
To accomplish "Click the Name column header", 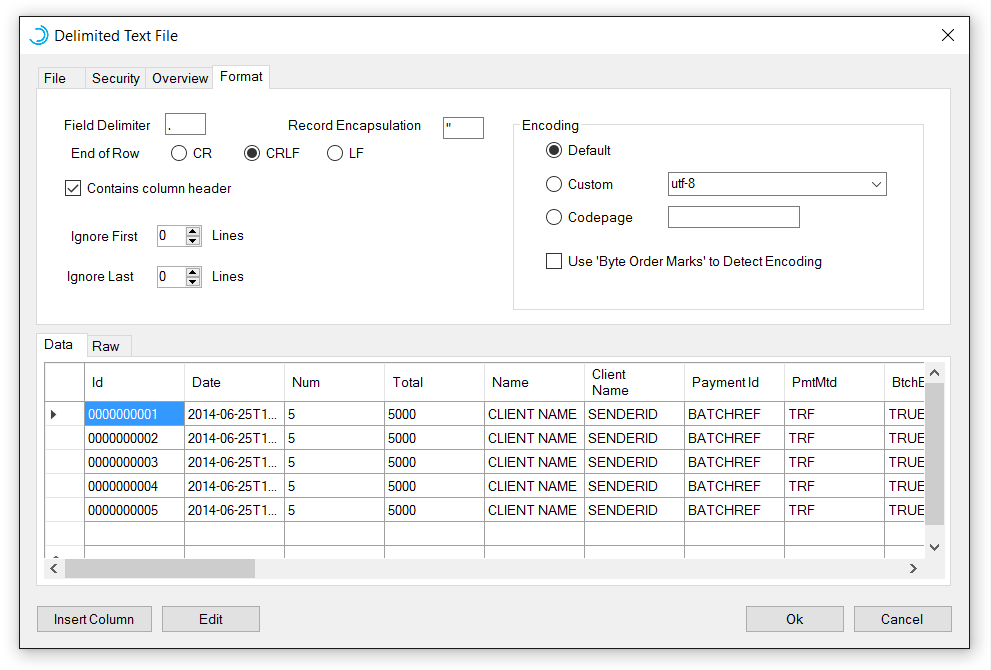I will point(534,382).
